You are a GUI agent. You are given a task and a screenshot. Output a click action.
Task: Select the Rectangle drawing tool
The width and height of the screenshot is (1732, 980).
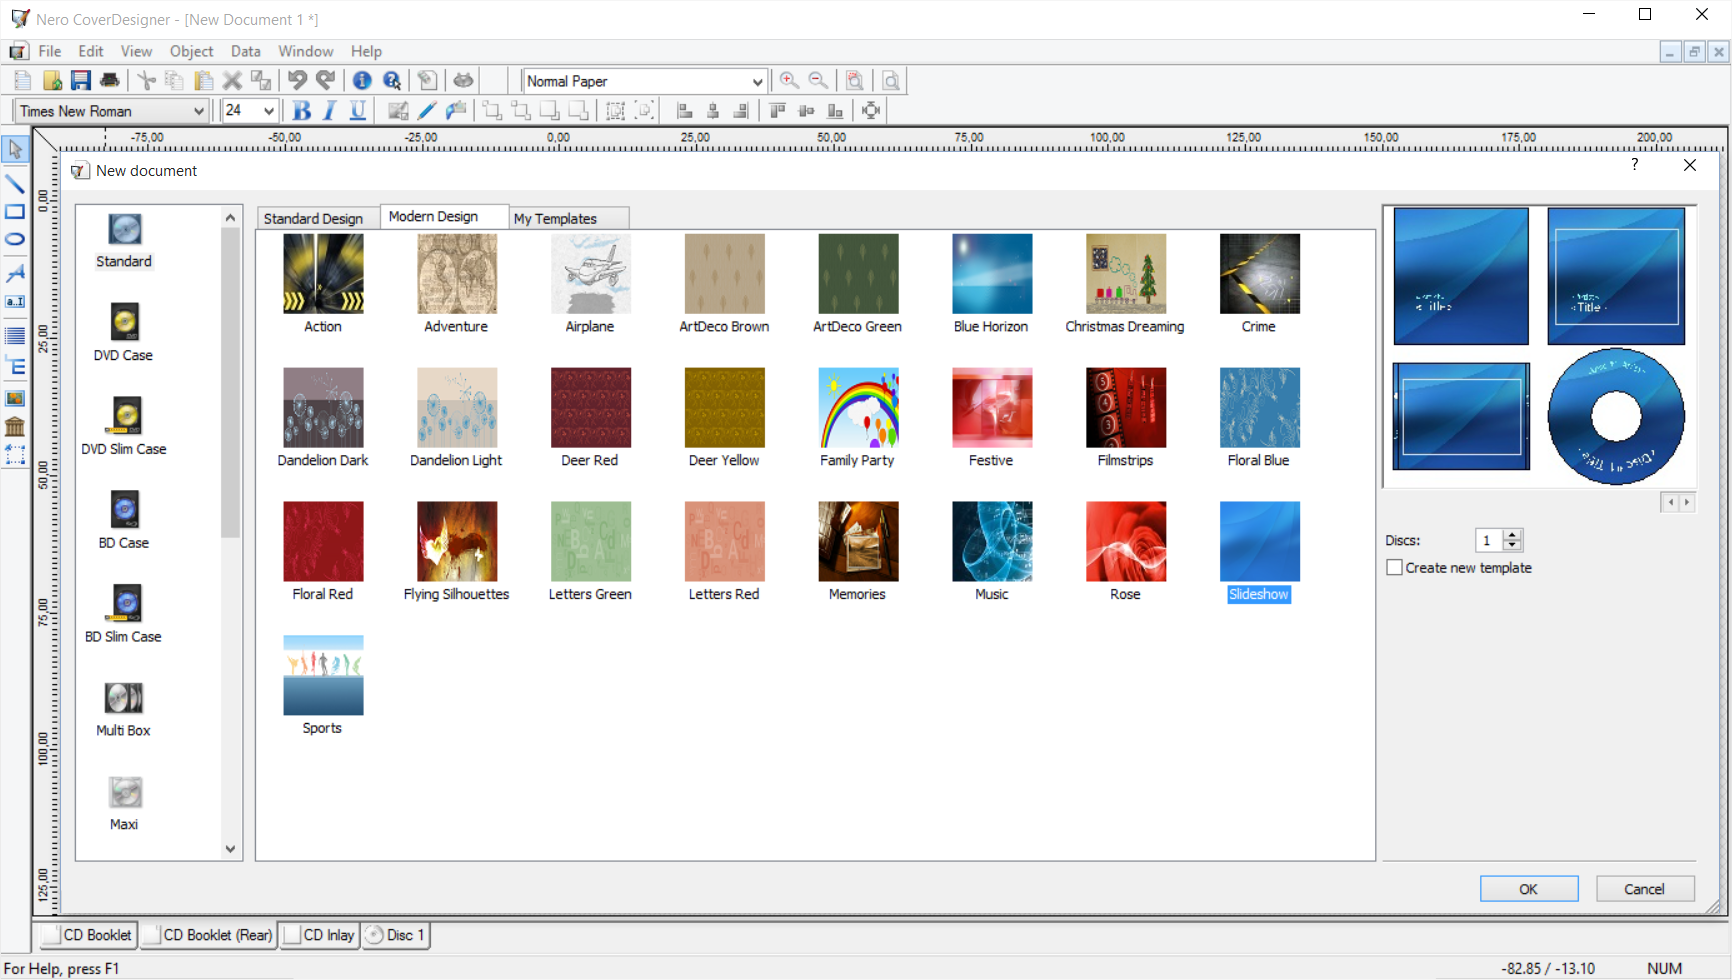point(15,212)
